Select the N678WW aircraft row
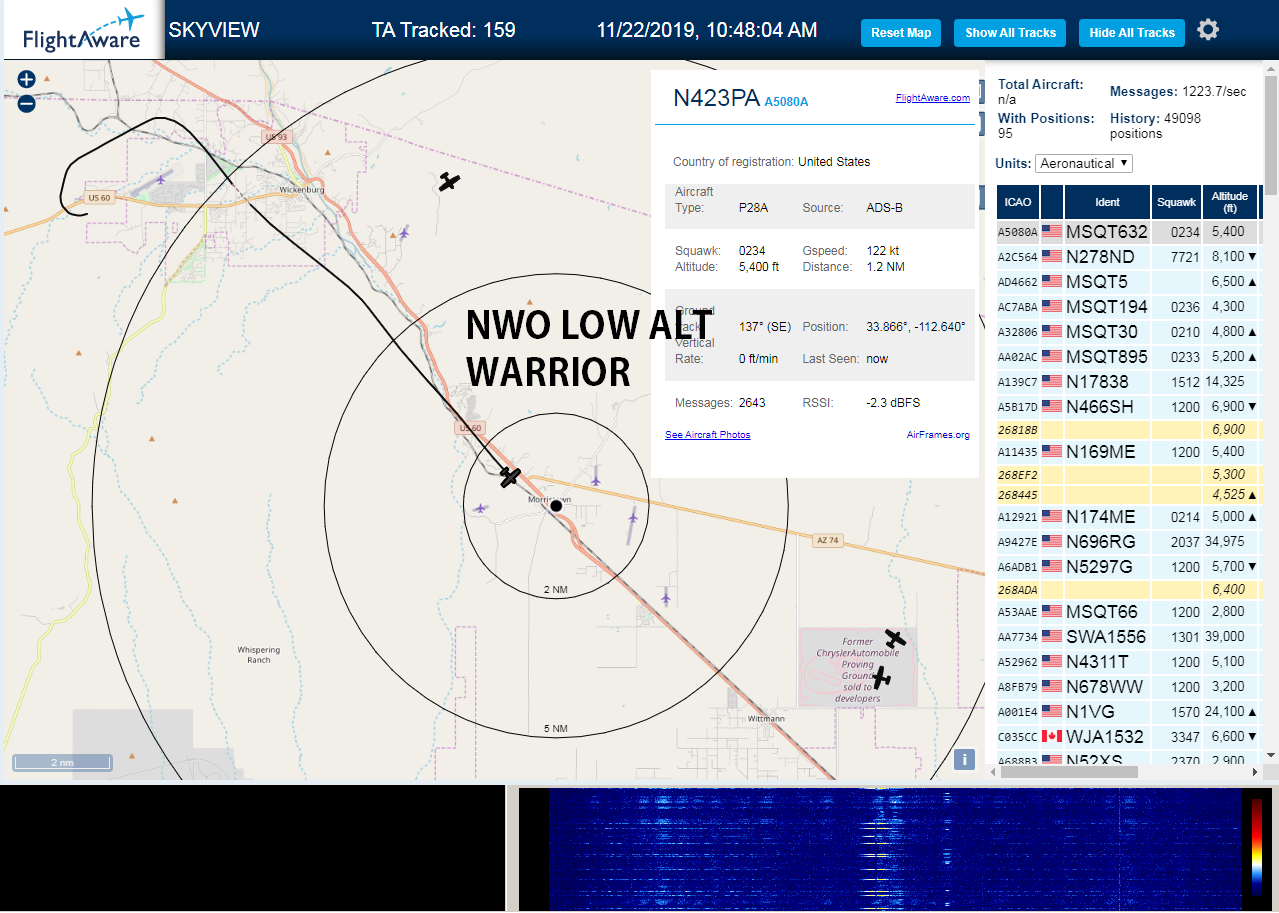The image size is (1279, 913). tap(1127, 687)
